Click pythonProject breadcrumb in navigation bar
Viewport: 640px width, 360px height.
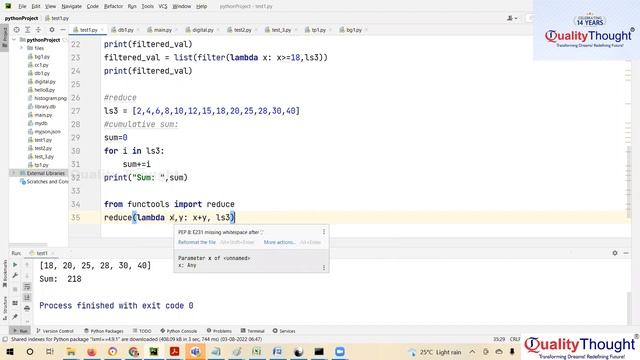pos(21,18)
